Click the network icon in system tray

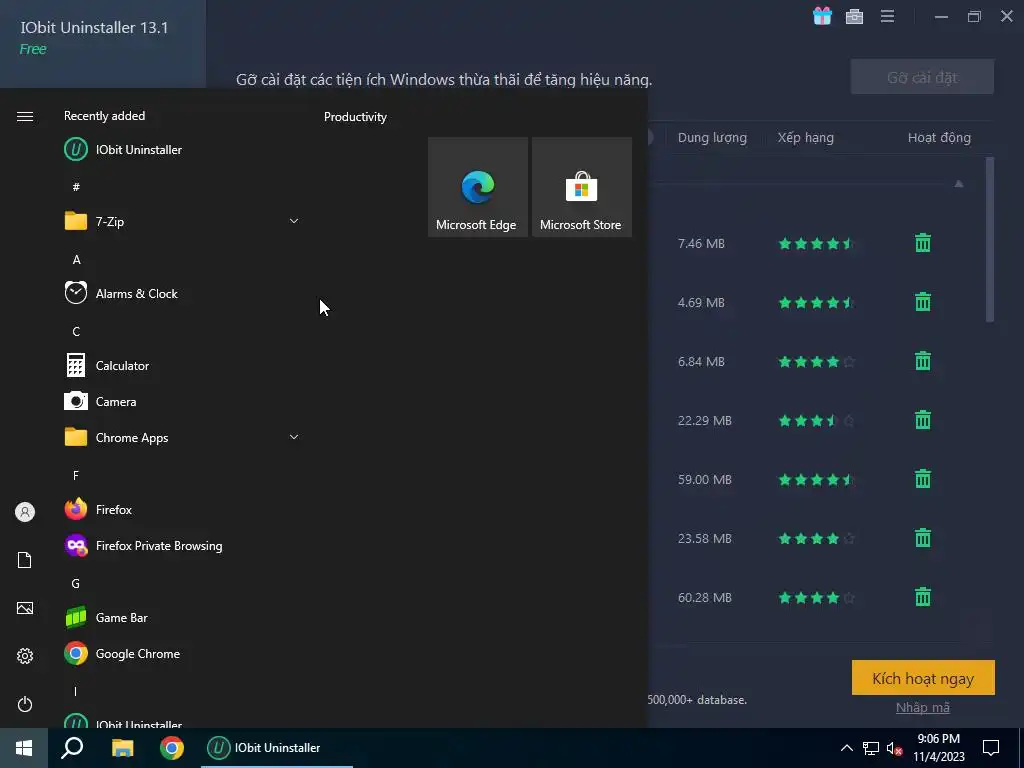point(871,748)
